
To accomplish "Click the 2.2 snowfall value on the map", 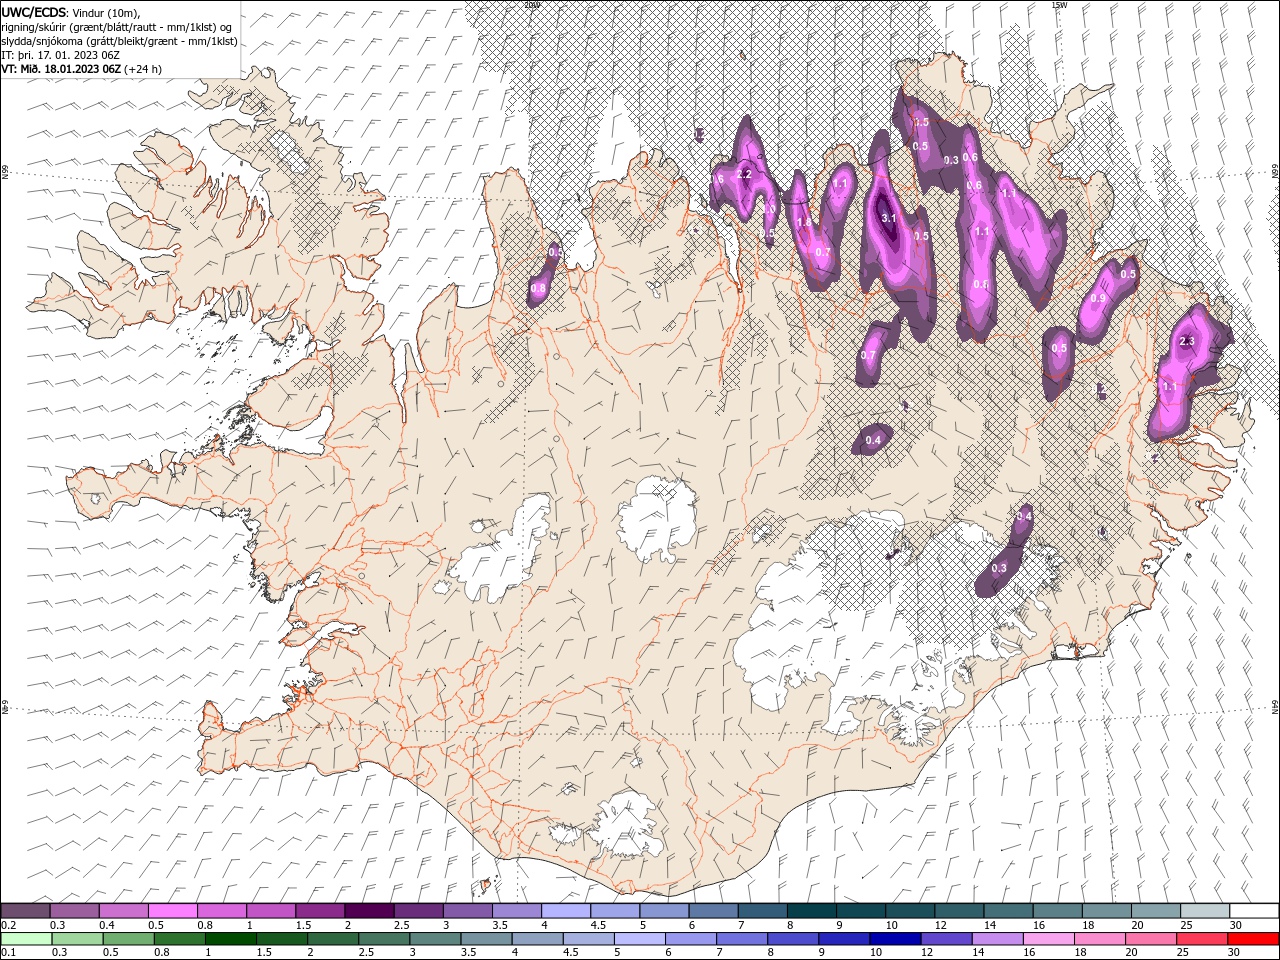I will [743, 174].
